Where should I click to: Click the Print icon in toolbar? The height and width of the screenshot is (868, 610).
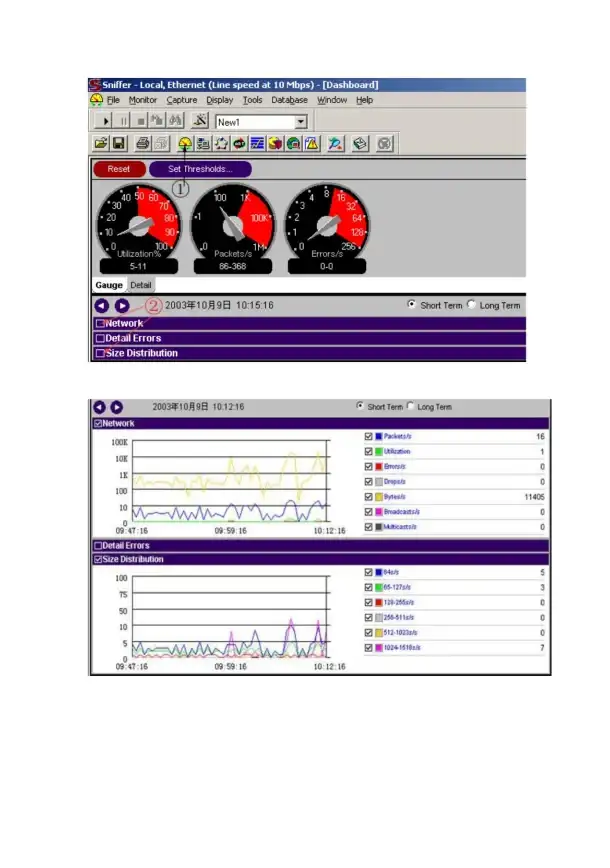click(143, 144)
